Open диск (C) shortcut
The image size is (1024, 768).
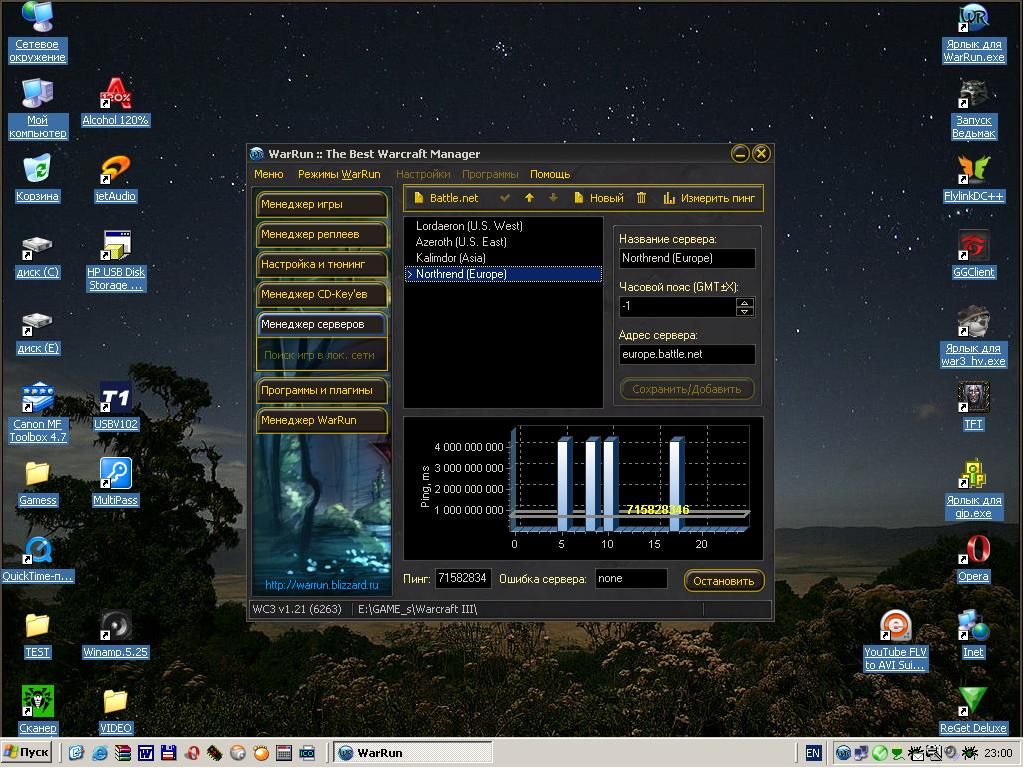37,257
